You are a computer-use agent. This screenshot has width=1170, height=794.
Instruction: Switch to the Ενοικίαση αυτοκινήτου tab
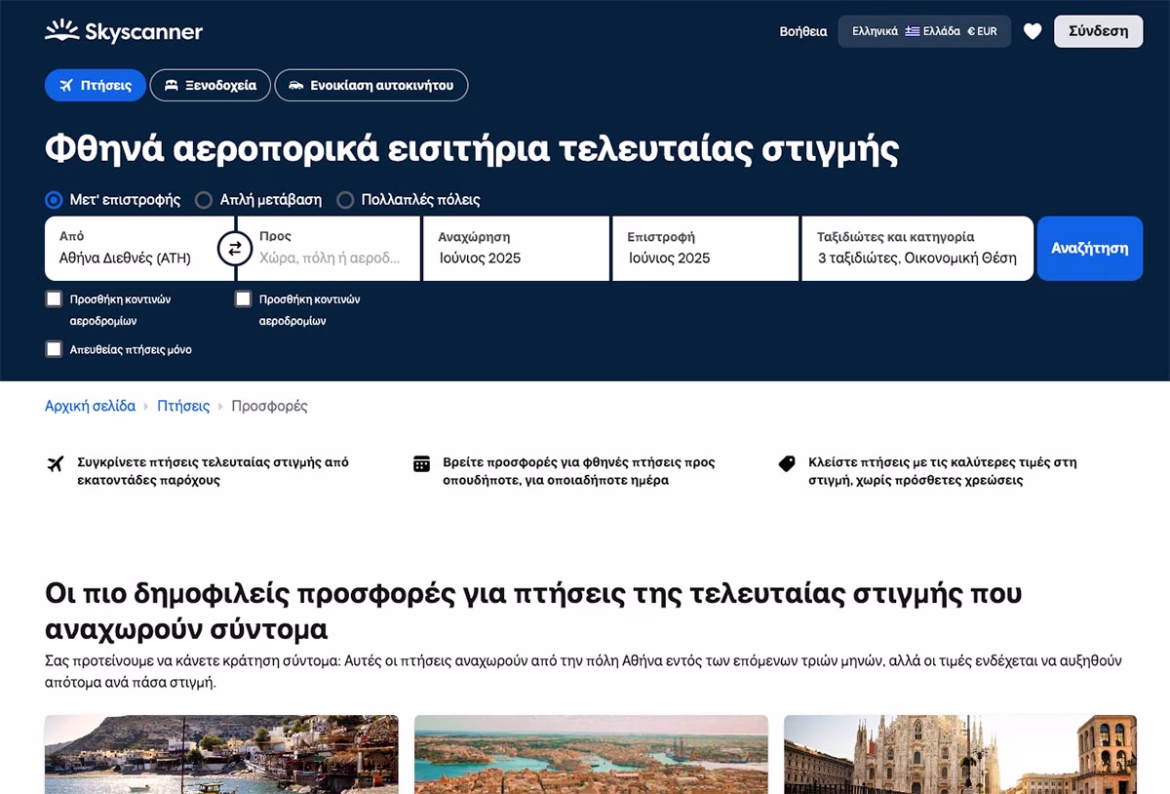coord(371,85)
